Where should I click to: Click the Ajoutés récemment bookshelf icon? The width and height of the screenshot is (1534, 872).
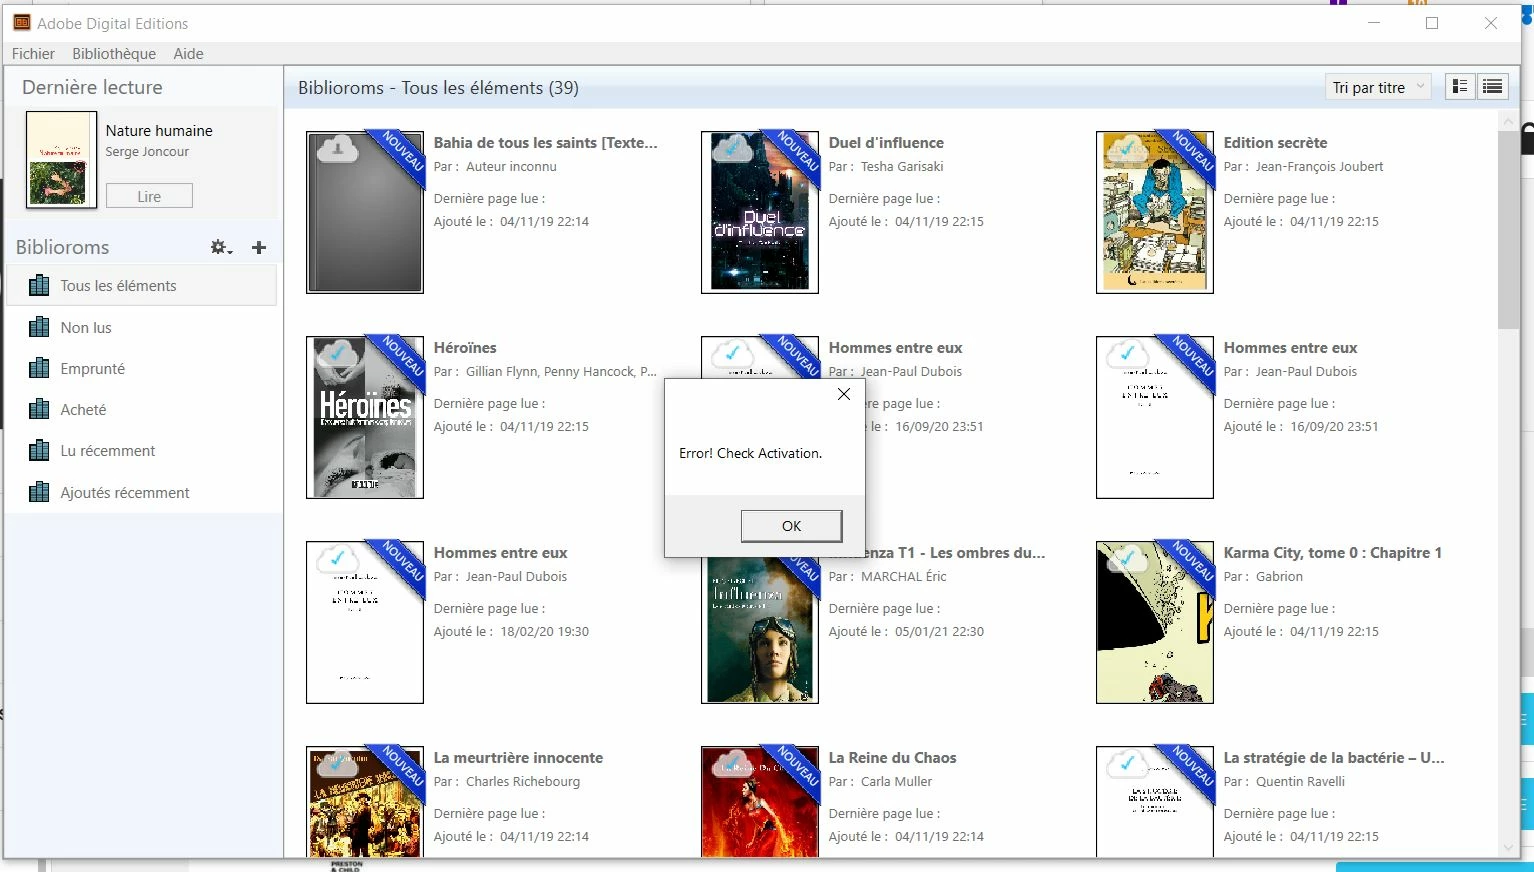pyautogui.click(x=39, y=492)
